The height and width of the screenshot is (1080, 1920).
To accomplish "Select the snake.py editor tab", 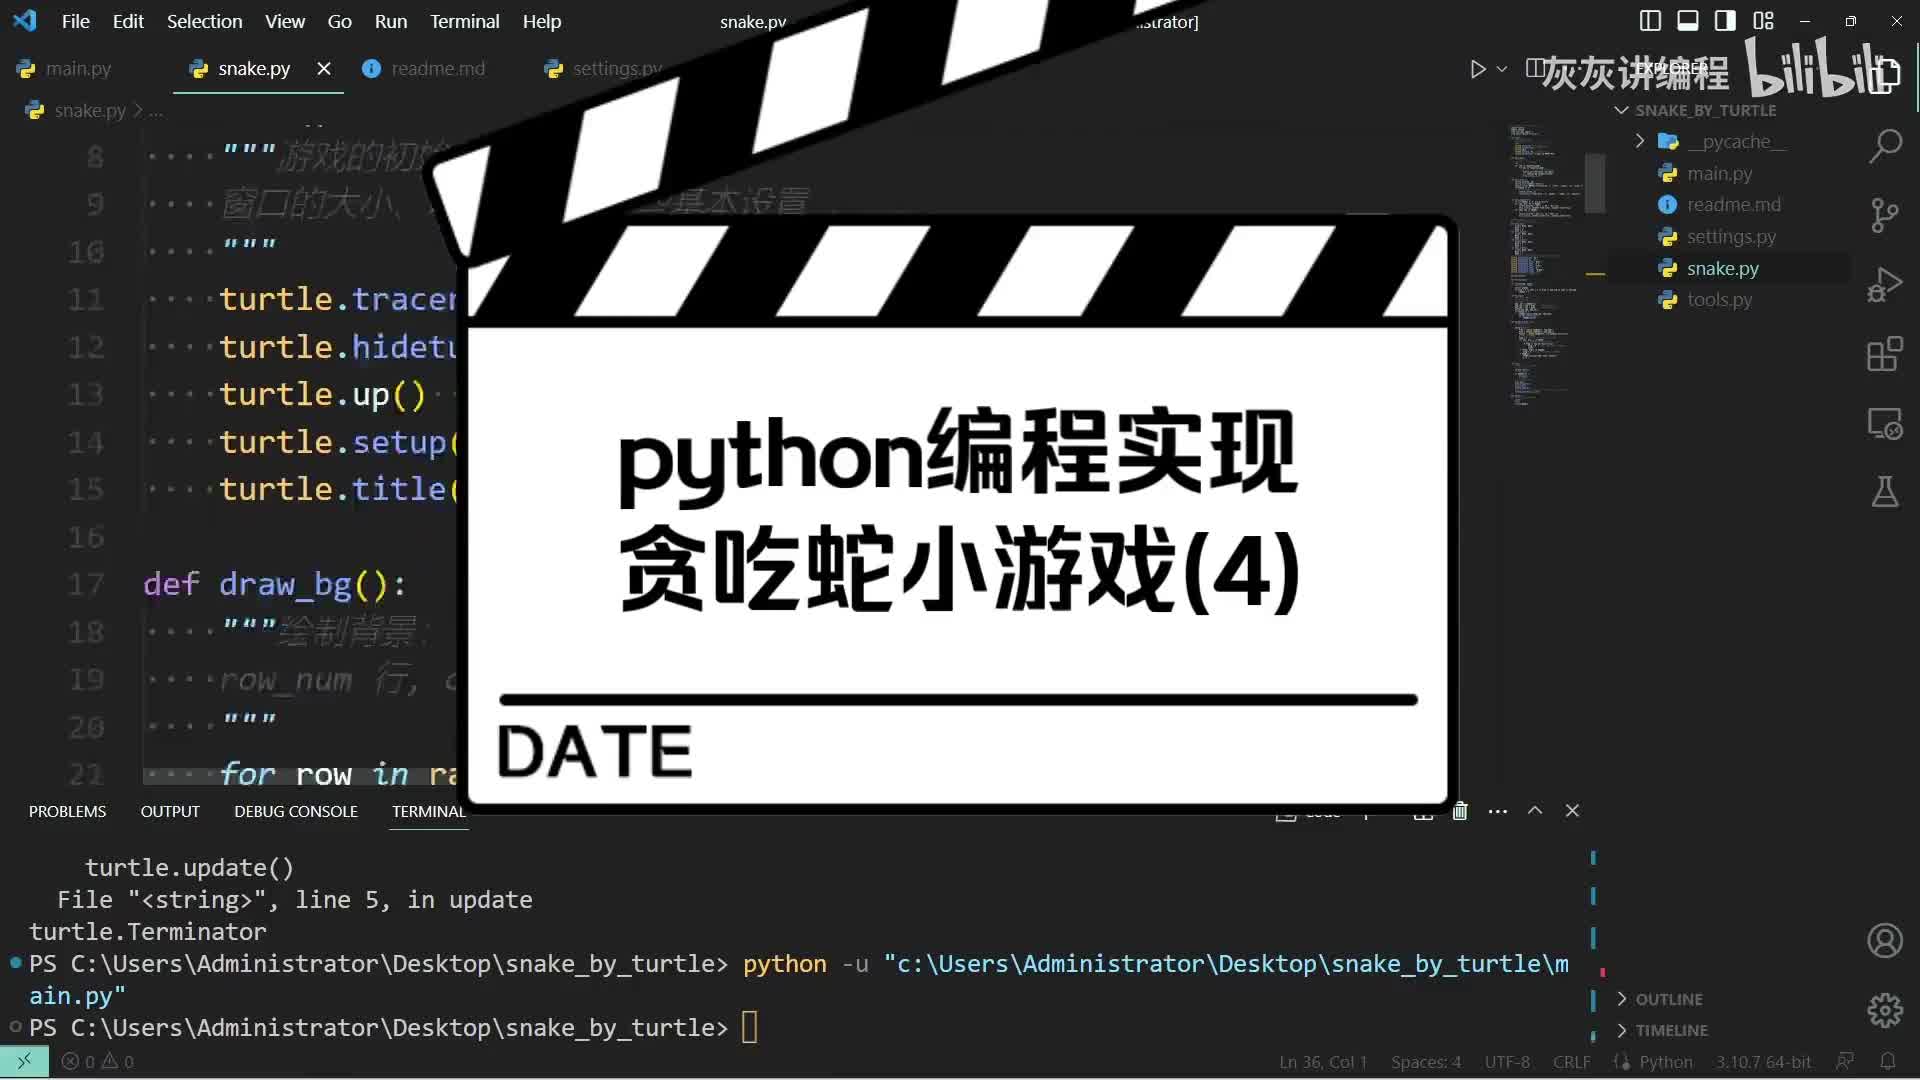I will [254, 69].
